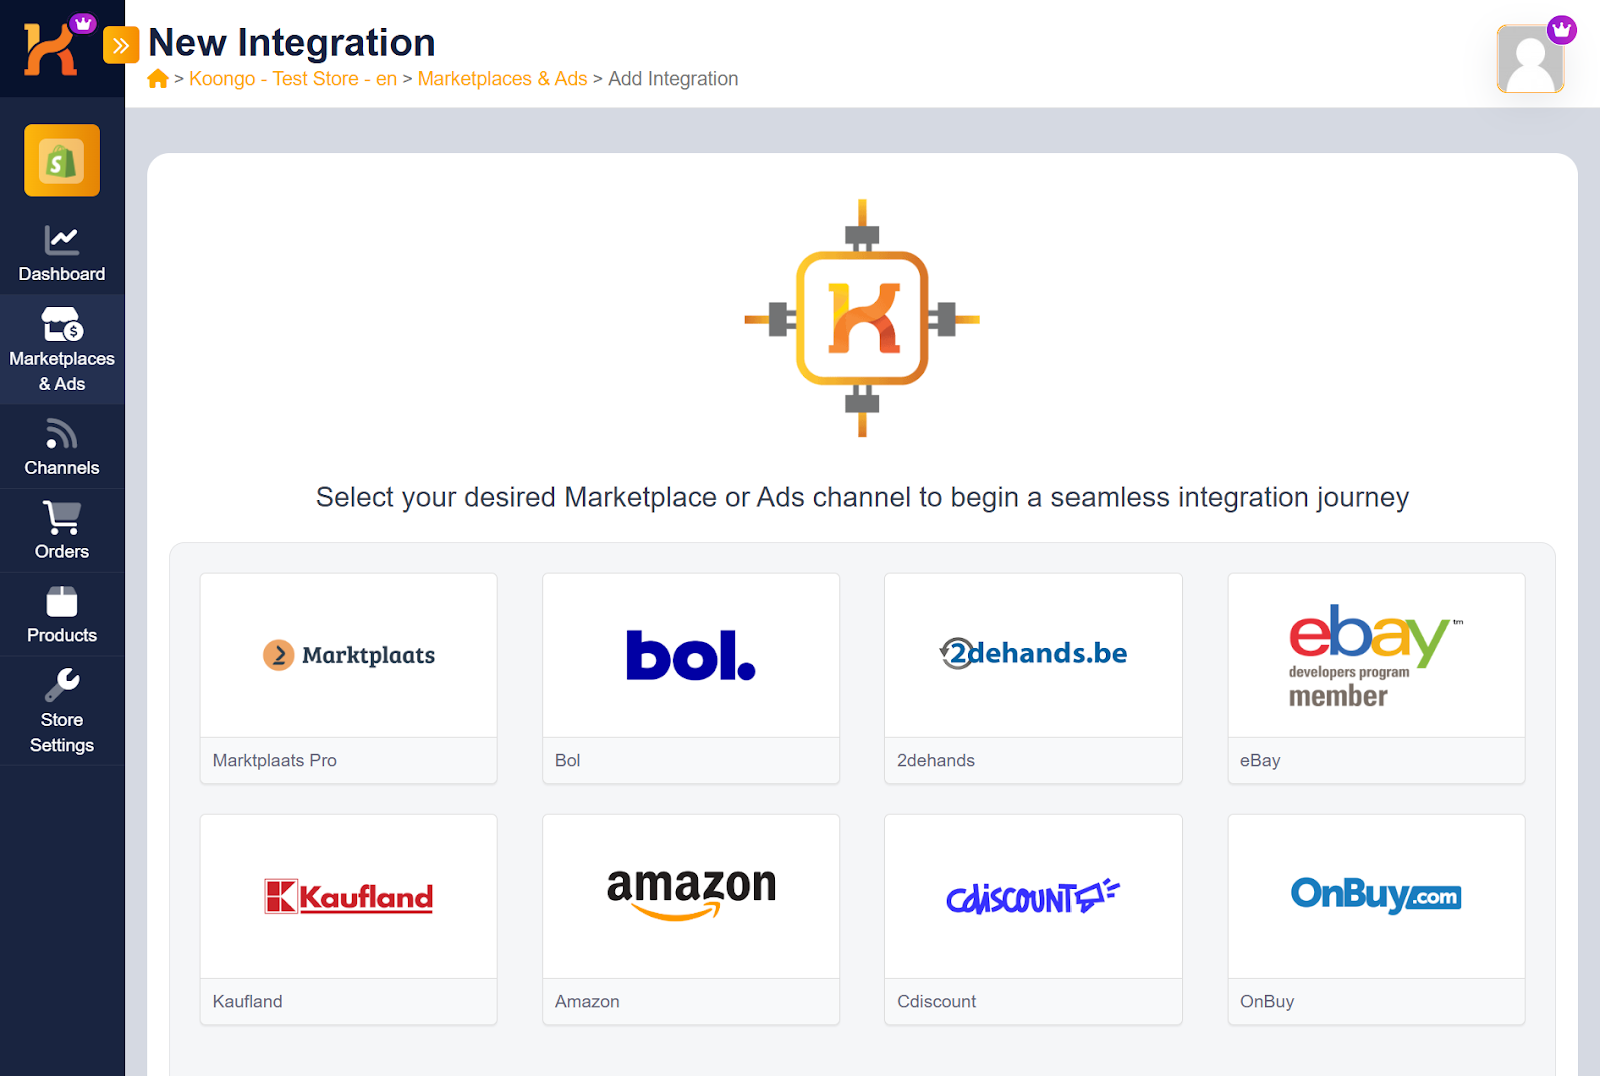Click the 'Add Integration' breadcrumb text
Image resolution: width=1600 pixels, height=1076 pixels.
coord(673,79)
